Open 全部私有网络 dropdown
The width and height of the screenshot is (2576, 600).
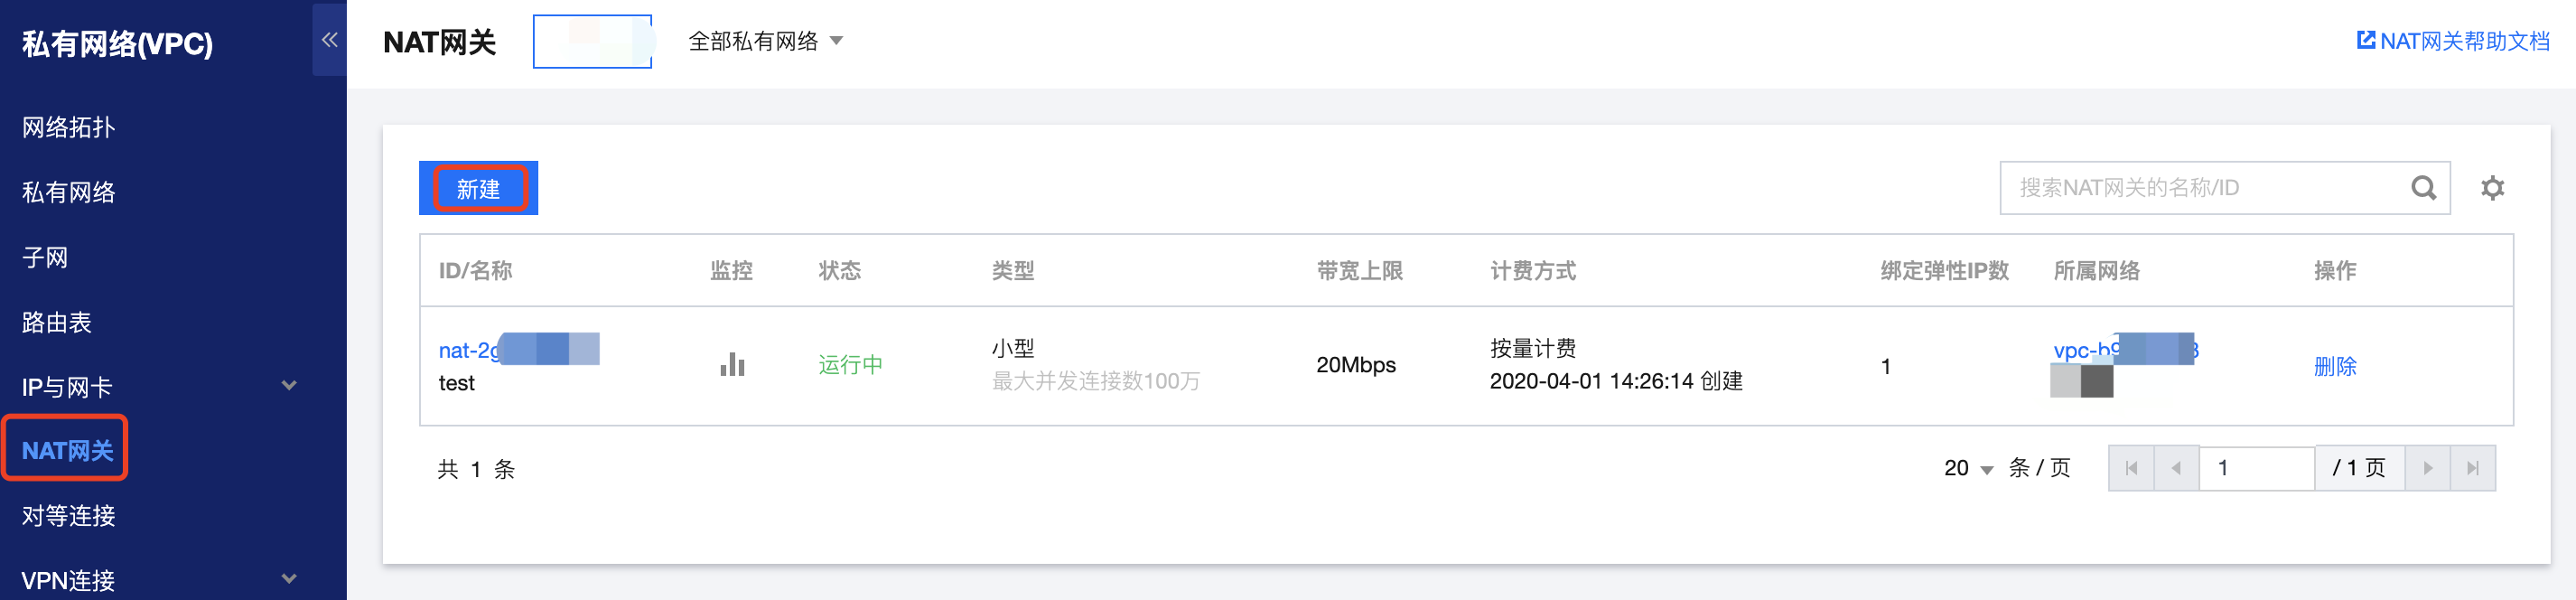(x=765, y=41)
